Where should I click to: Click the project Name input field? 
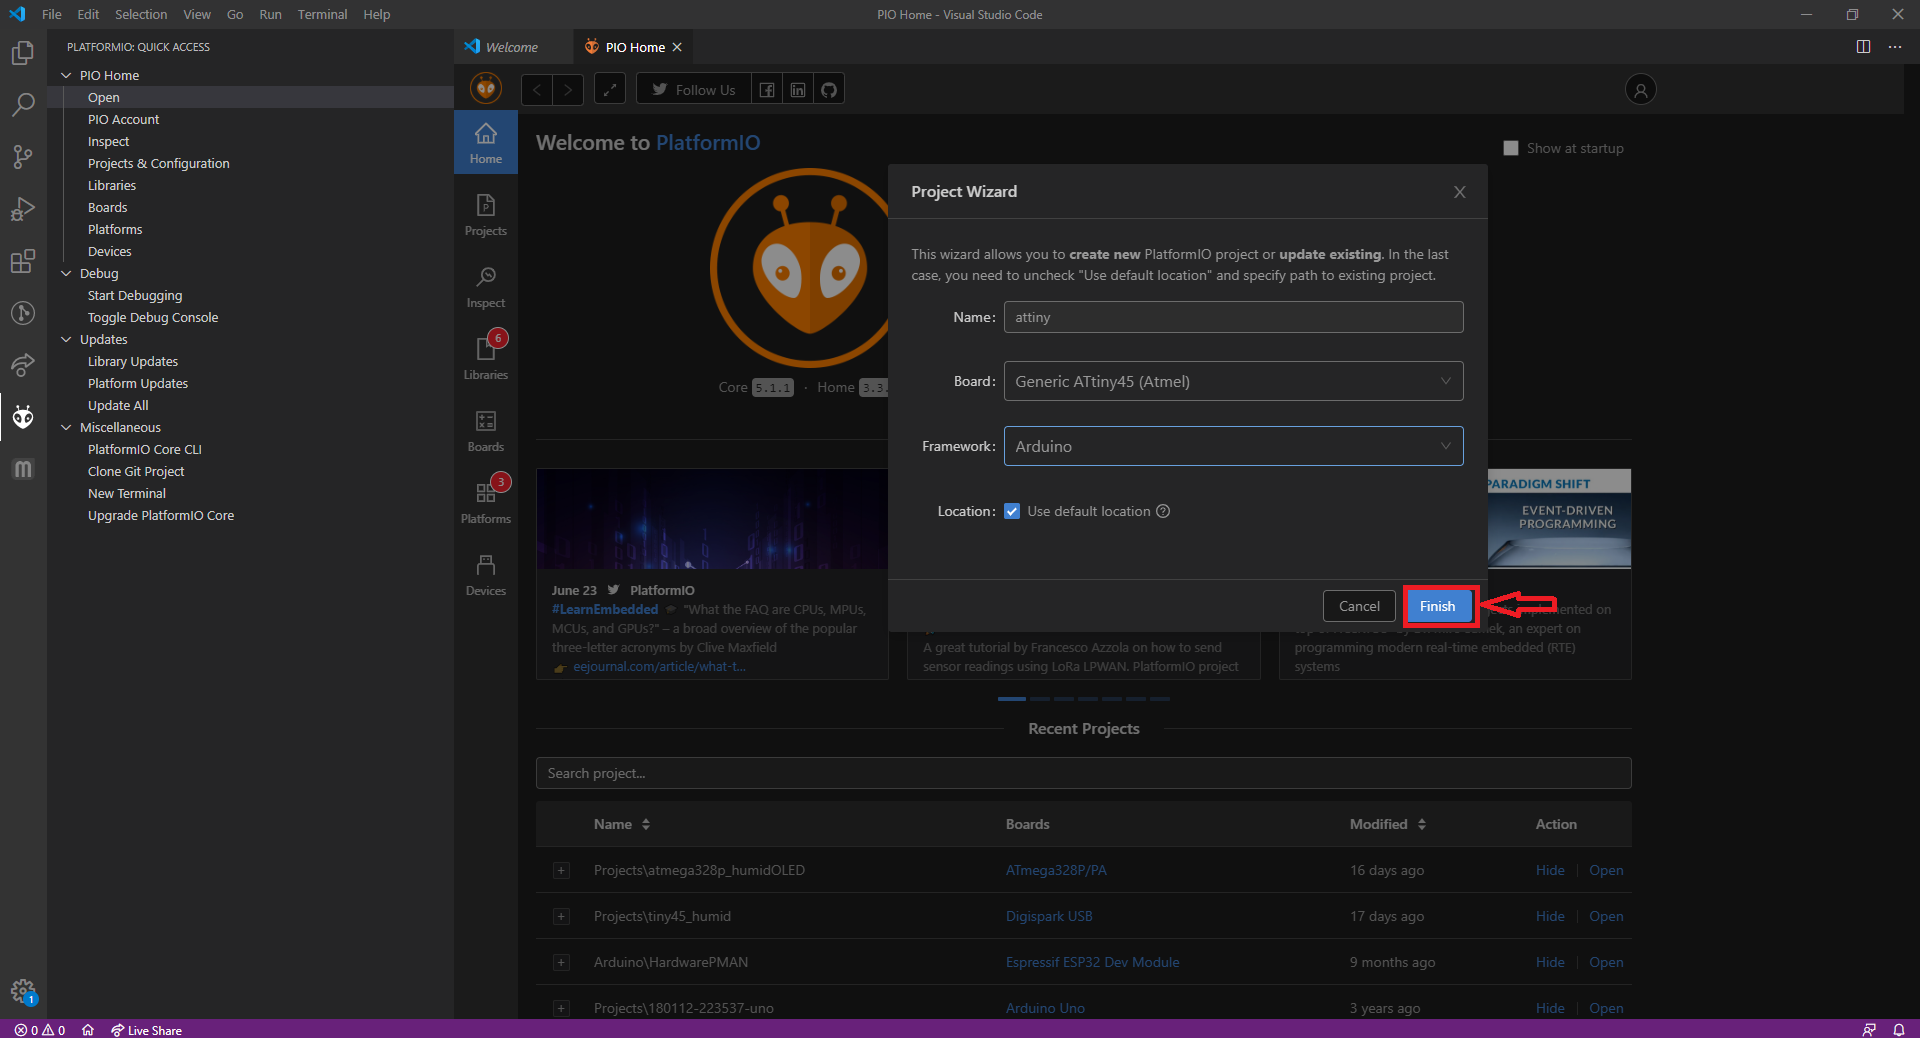point(1233,317)
